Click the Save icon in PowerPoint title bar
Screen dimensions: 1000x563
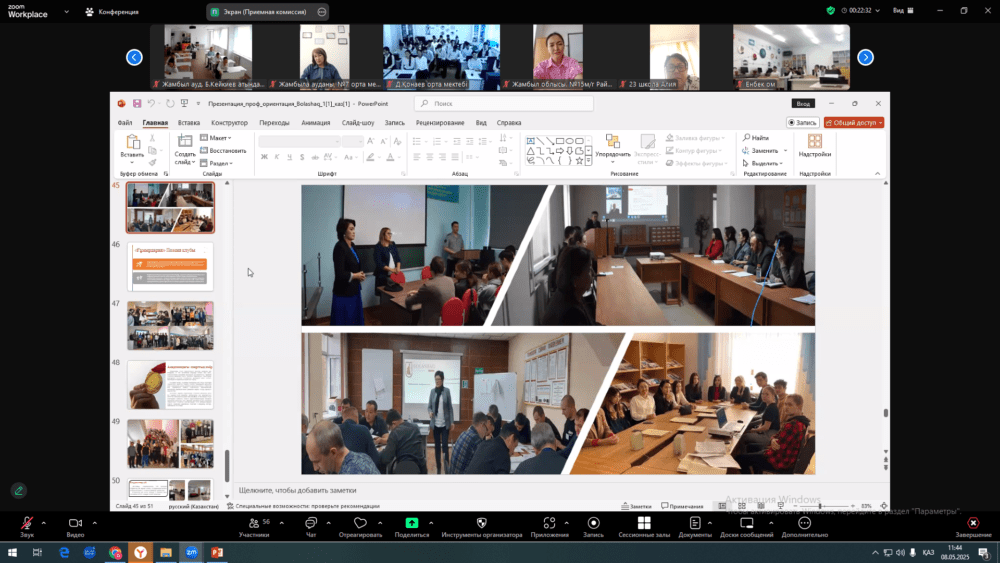pos(136,103)
